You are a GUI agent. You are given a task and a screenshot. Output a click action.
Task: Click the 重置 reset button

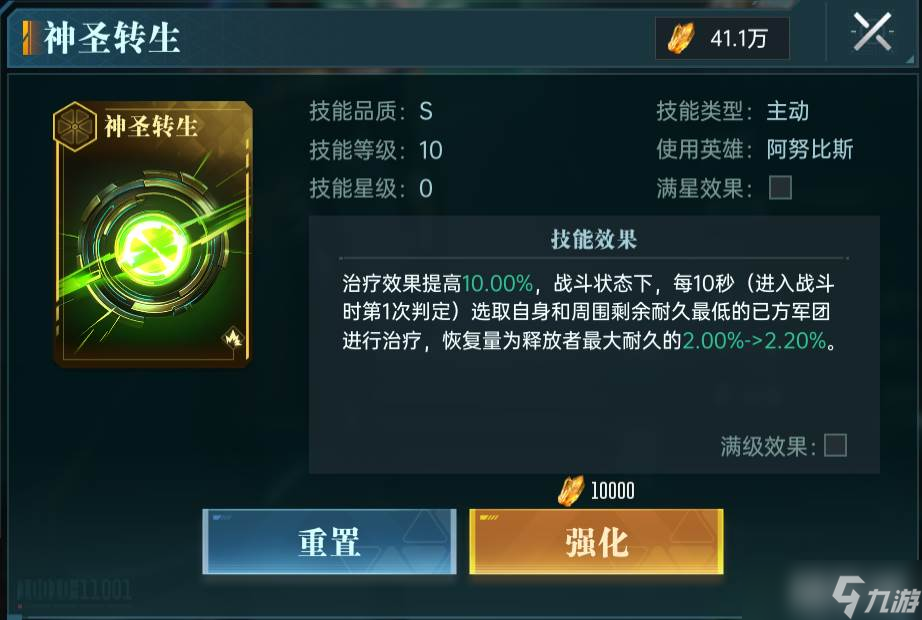[x=329, y=542]
